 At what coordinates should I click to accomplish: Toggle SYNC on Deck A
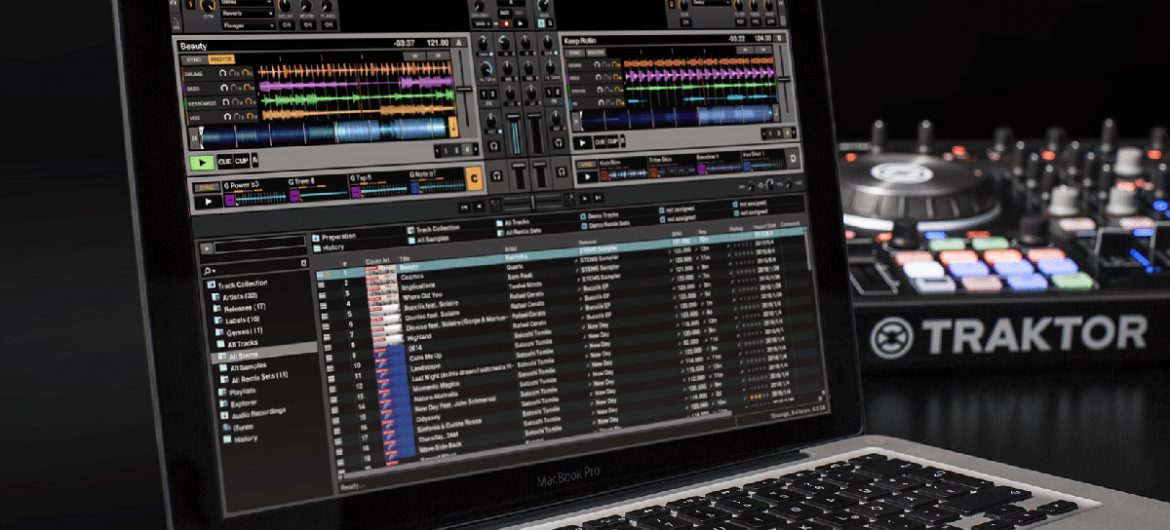[x=195, y=60]
